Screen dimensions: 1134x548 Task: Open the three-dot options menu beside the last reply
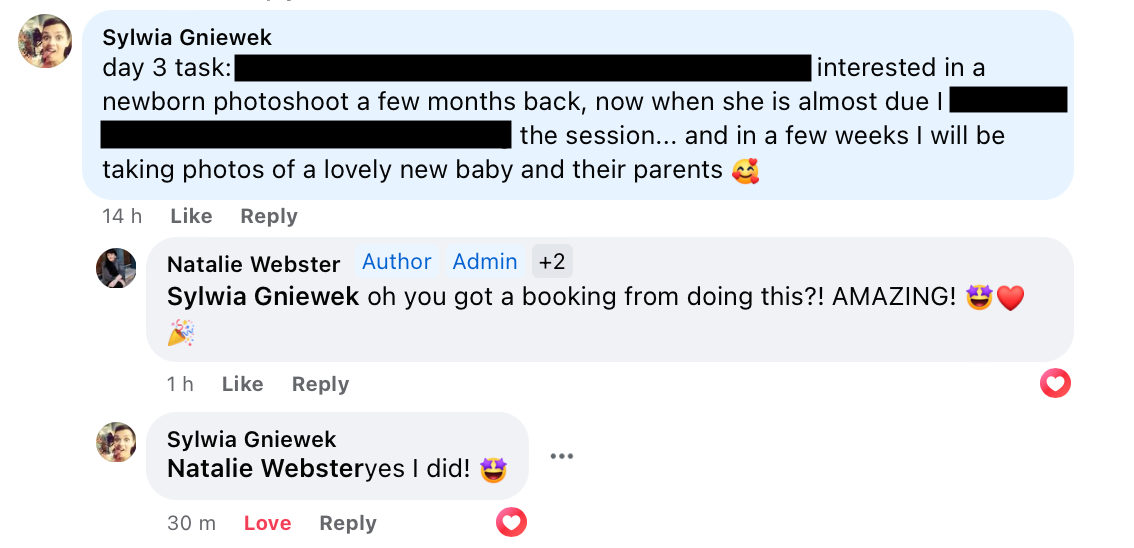click(562, 457)
